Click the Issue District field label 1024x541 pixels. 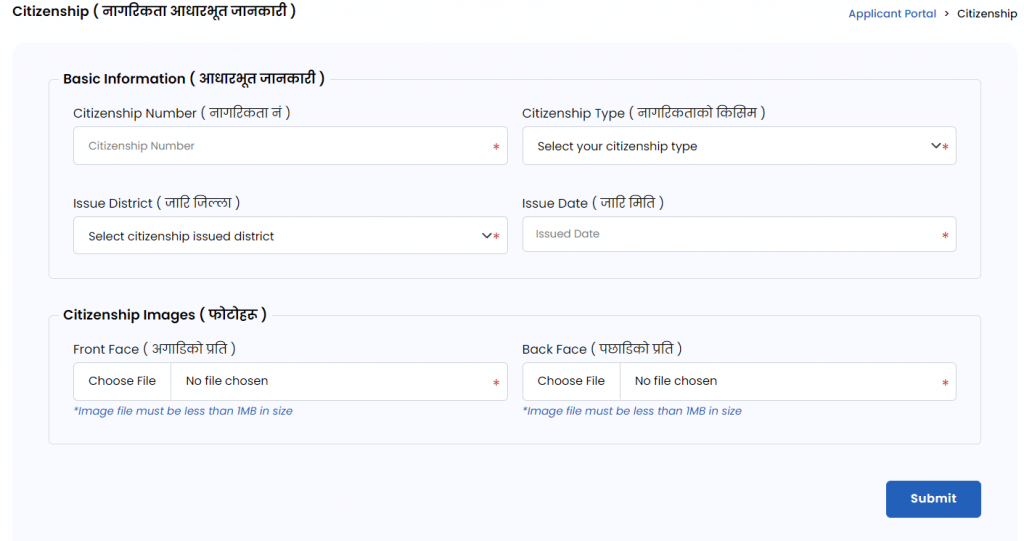[156, 203]
